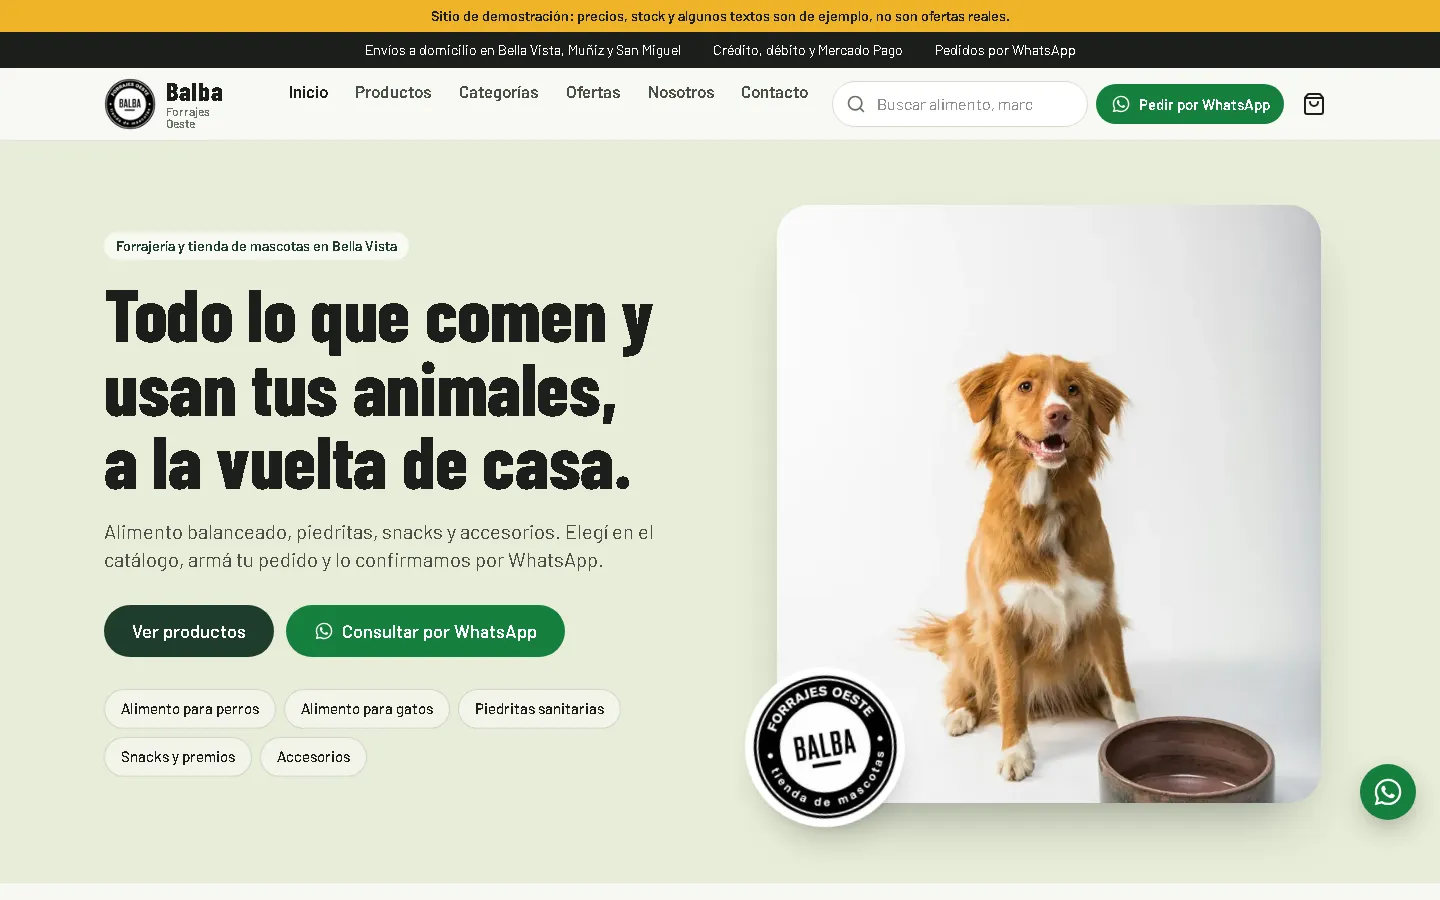Open the Categorías menu item

(498, 92)
